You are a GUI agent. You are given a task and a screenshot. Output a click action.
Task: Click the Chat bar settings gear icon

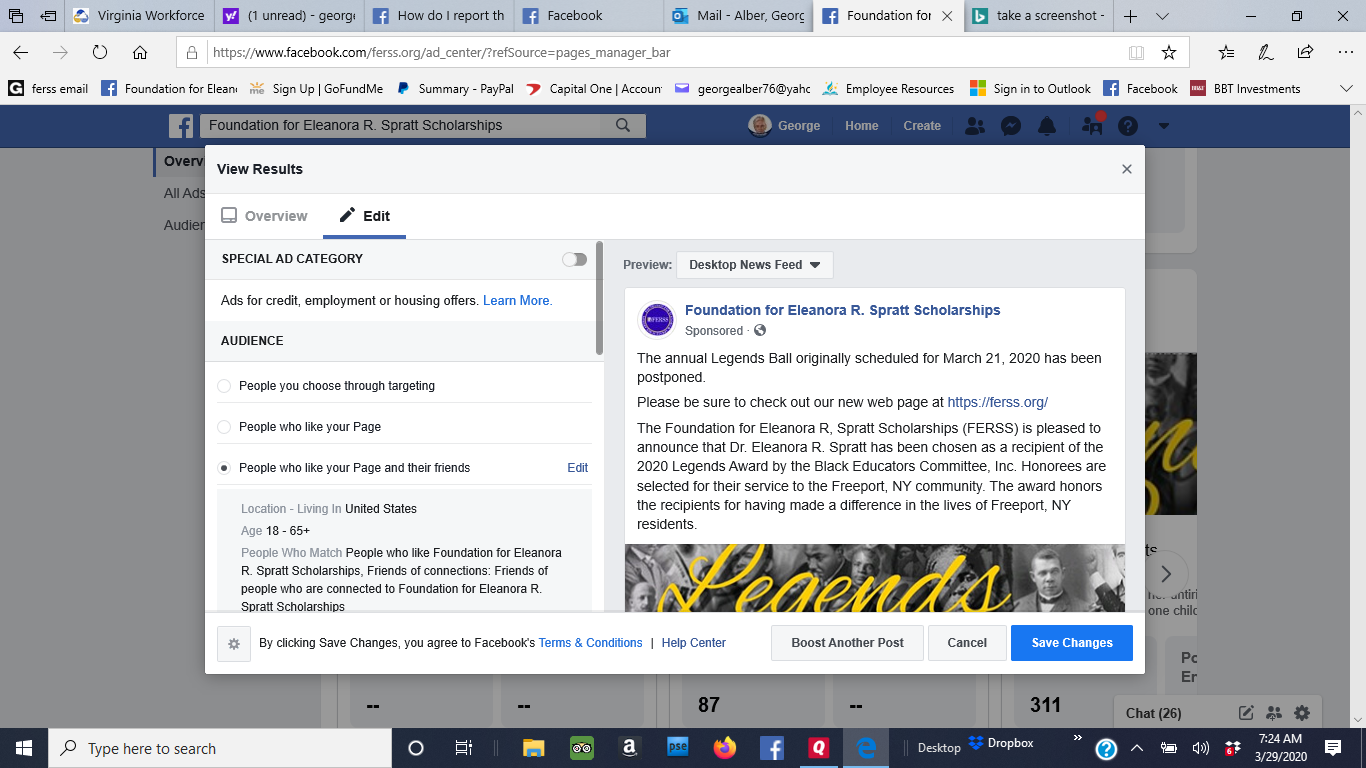(1301, 713)
